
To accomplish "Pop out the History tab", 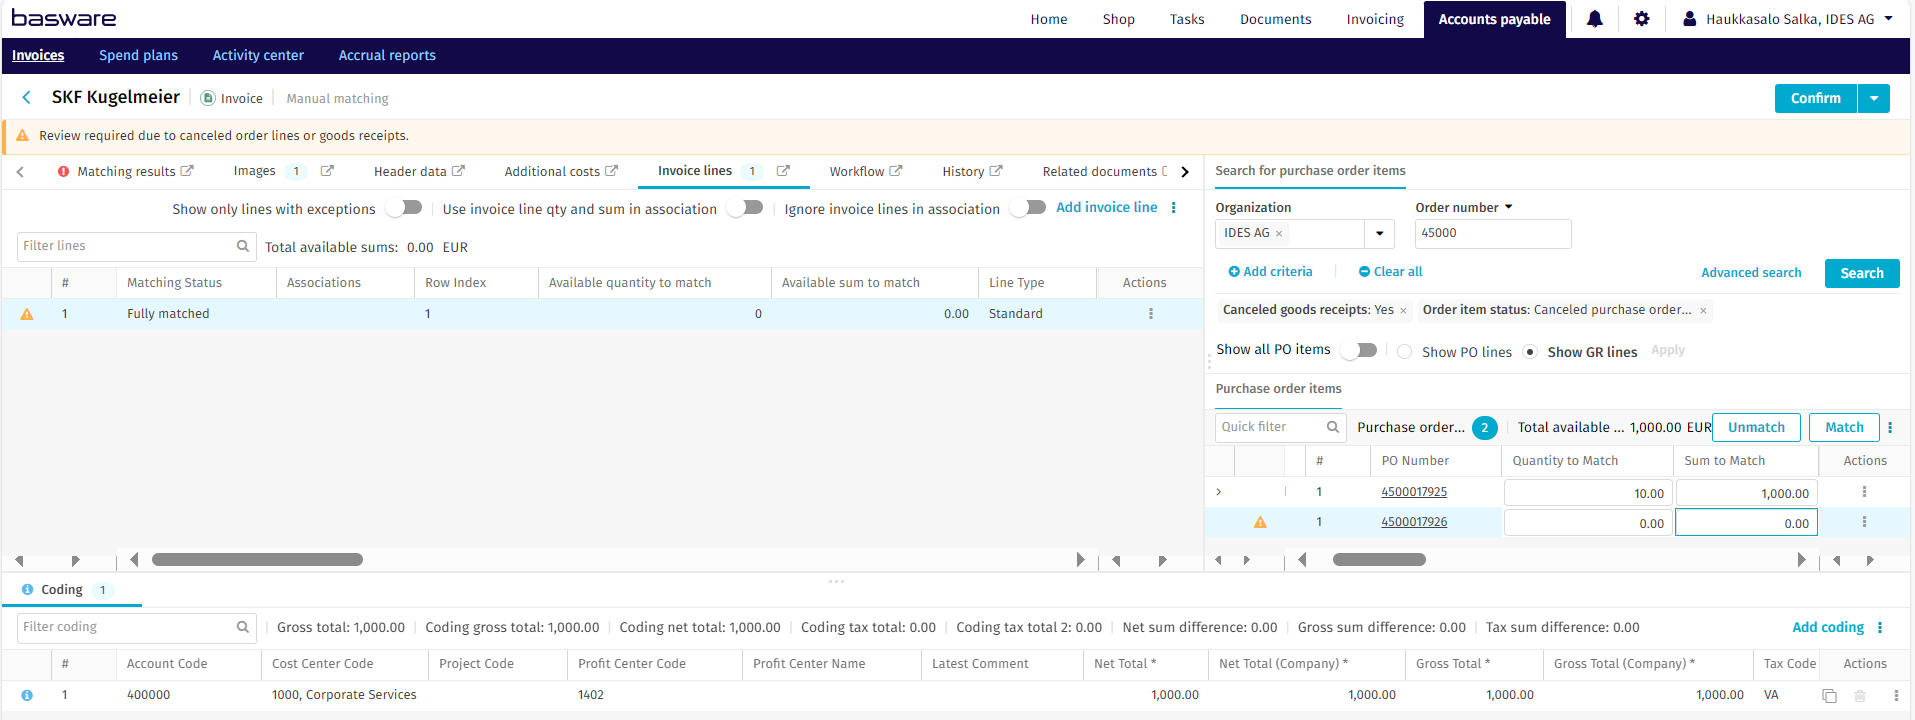I will click(x=996, y=171).
